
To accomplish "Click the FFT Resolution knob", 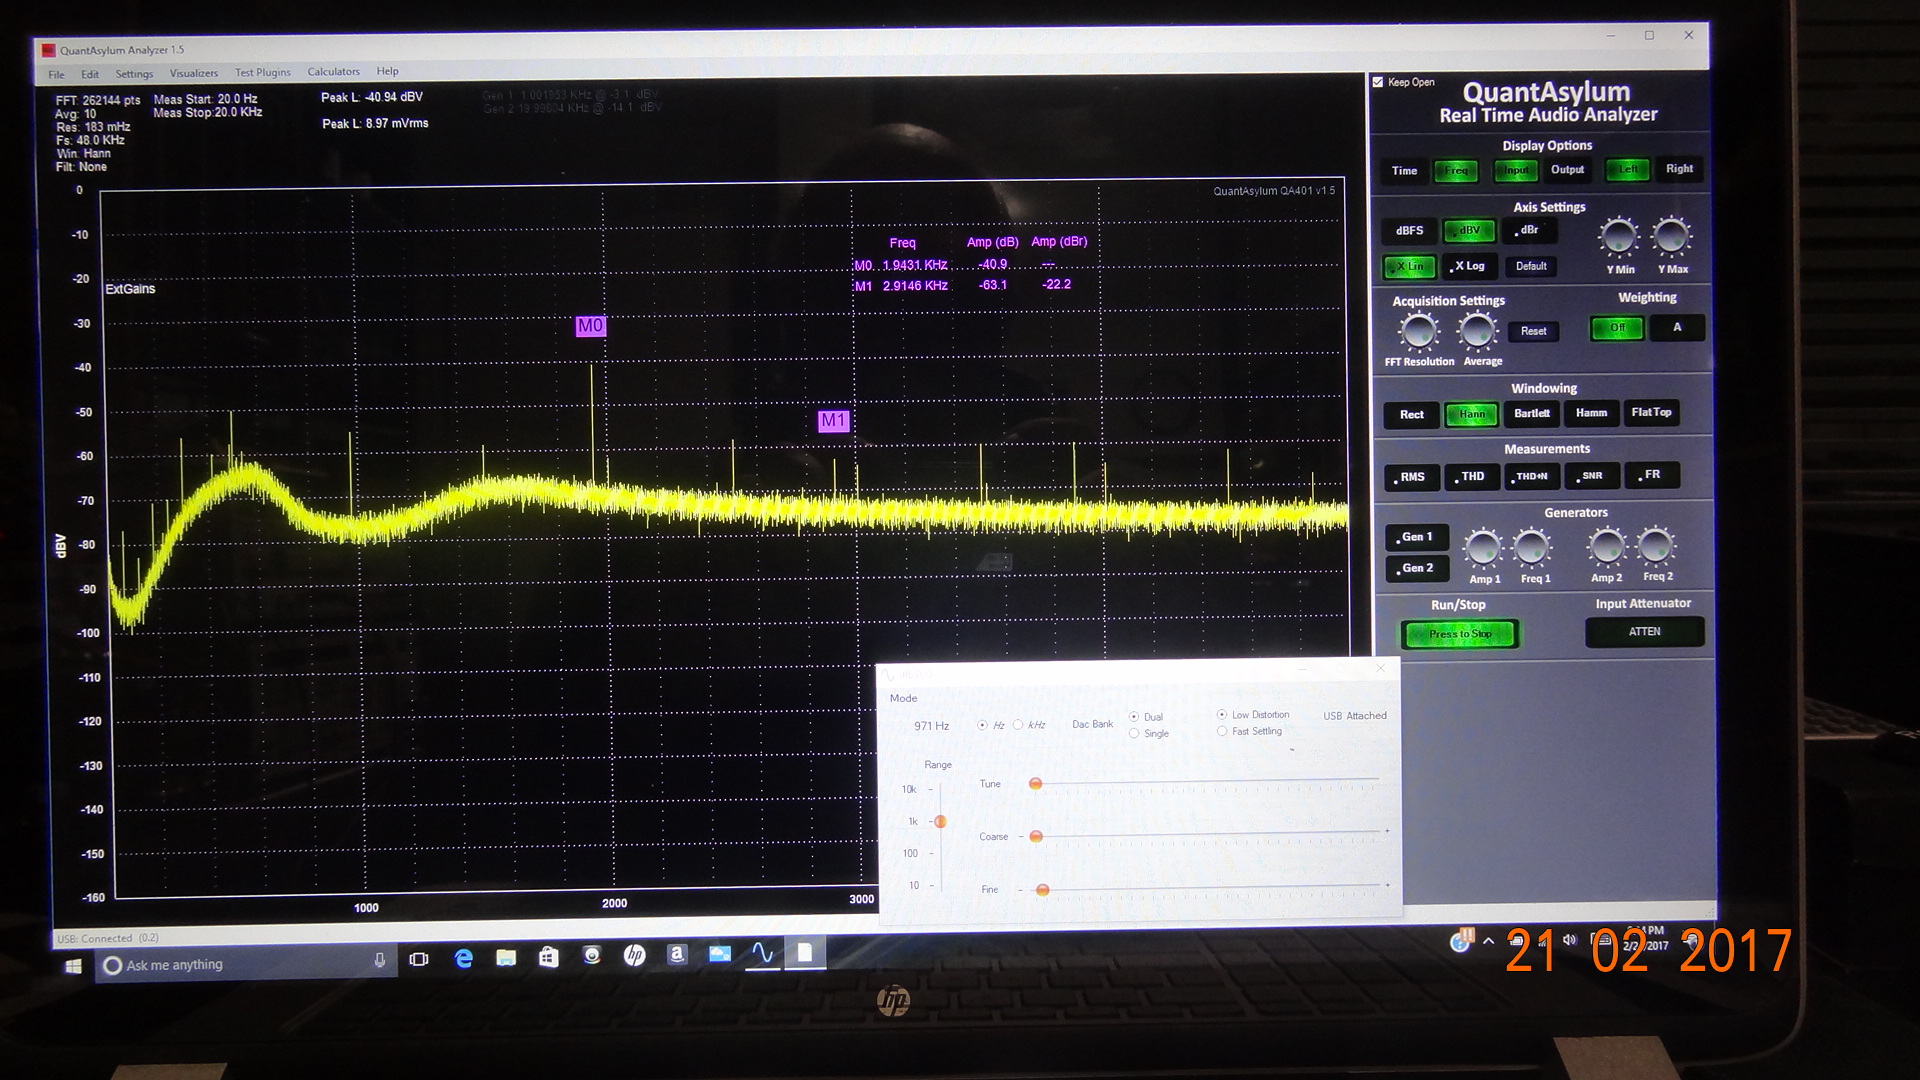I will pyautogui.click(x=1418, y=332).
